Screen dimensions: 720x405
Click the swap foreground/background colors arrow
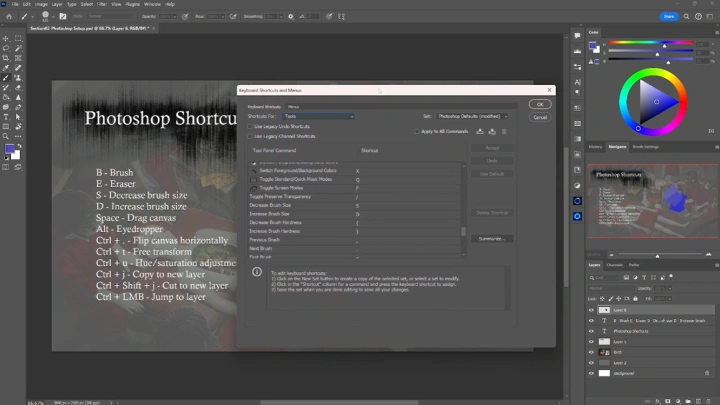pyautogui.click(x=19, y=146)
